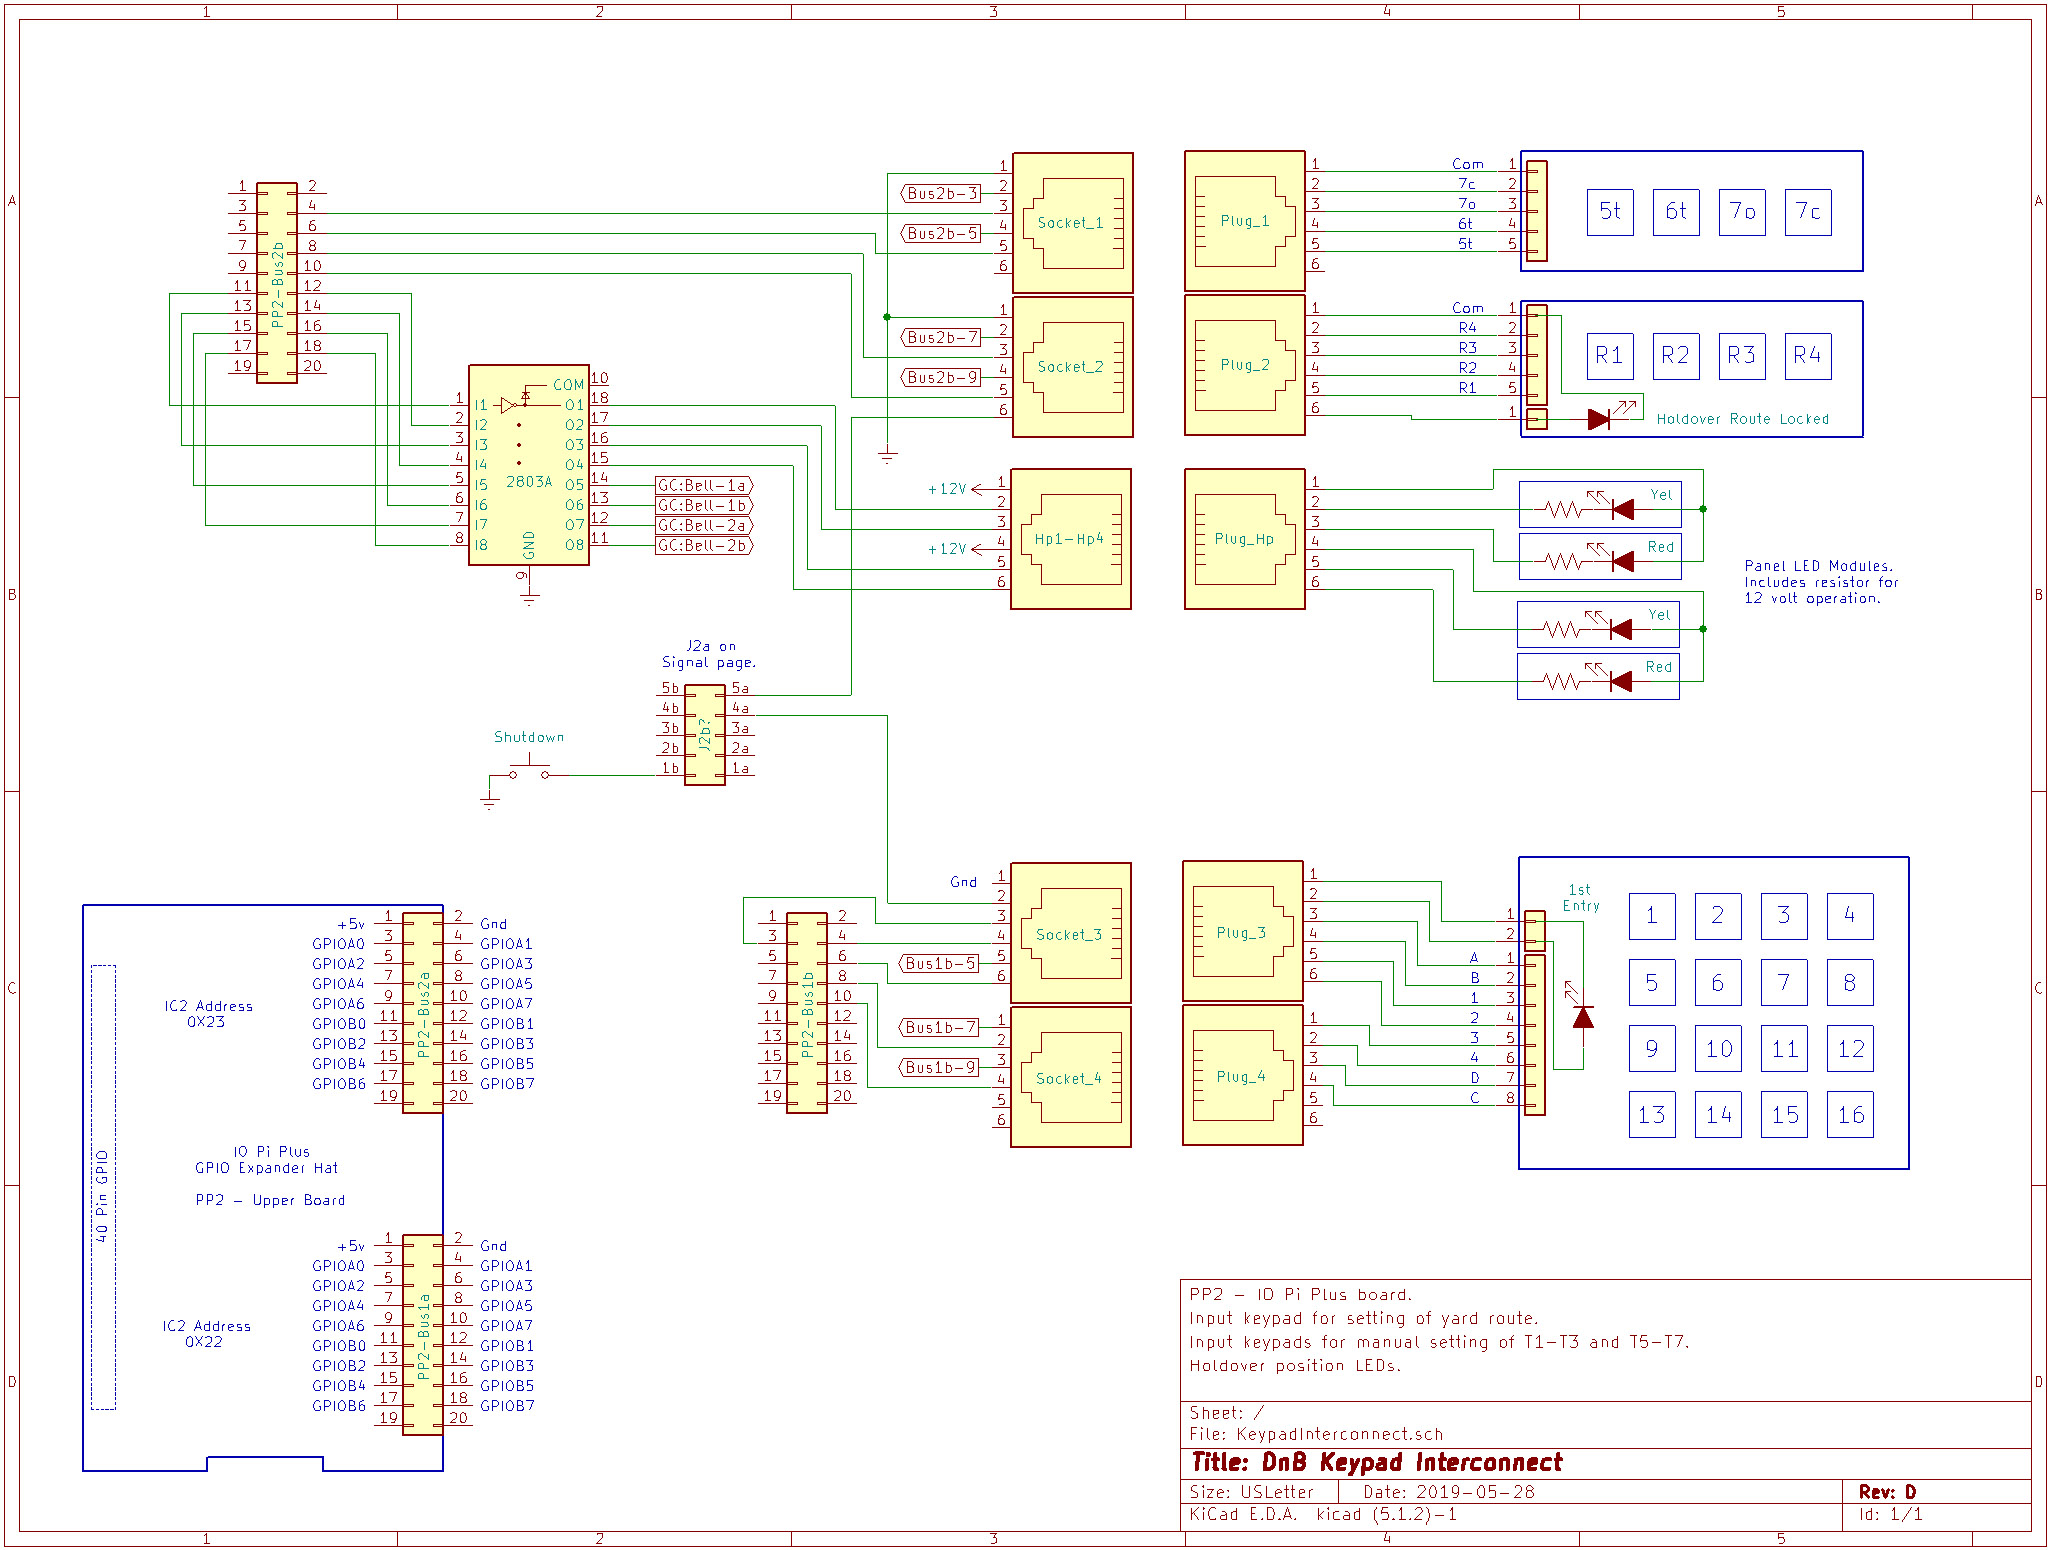Select keypad button R4

point(1808,356)
